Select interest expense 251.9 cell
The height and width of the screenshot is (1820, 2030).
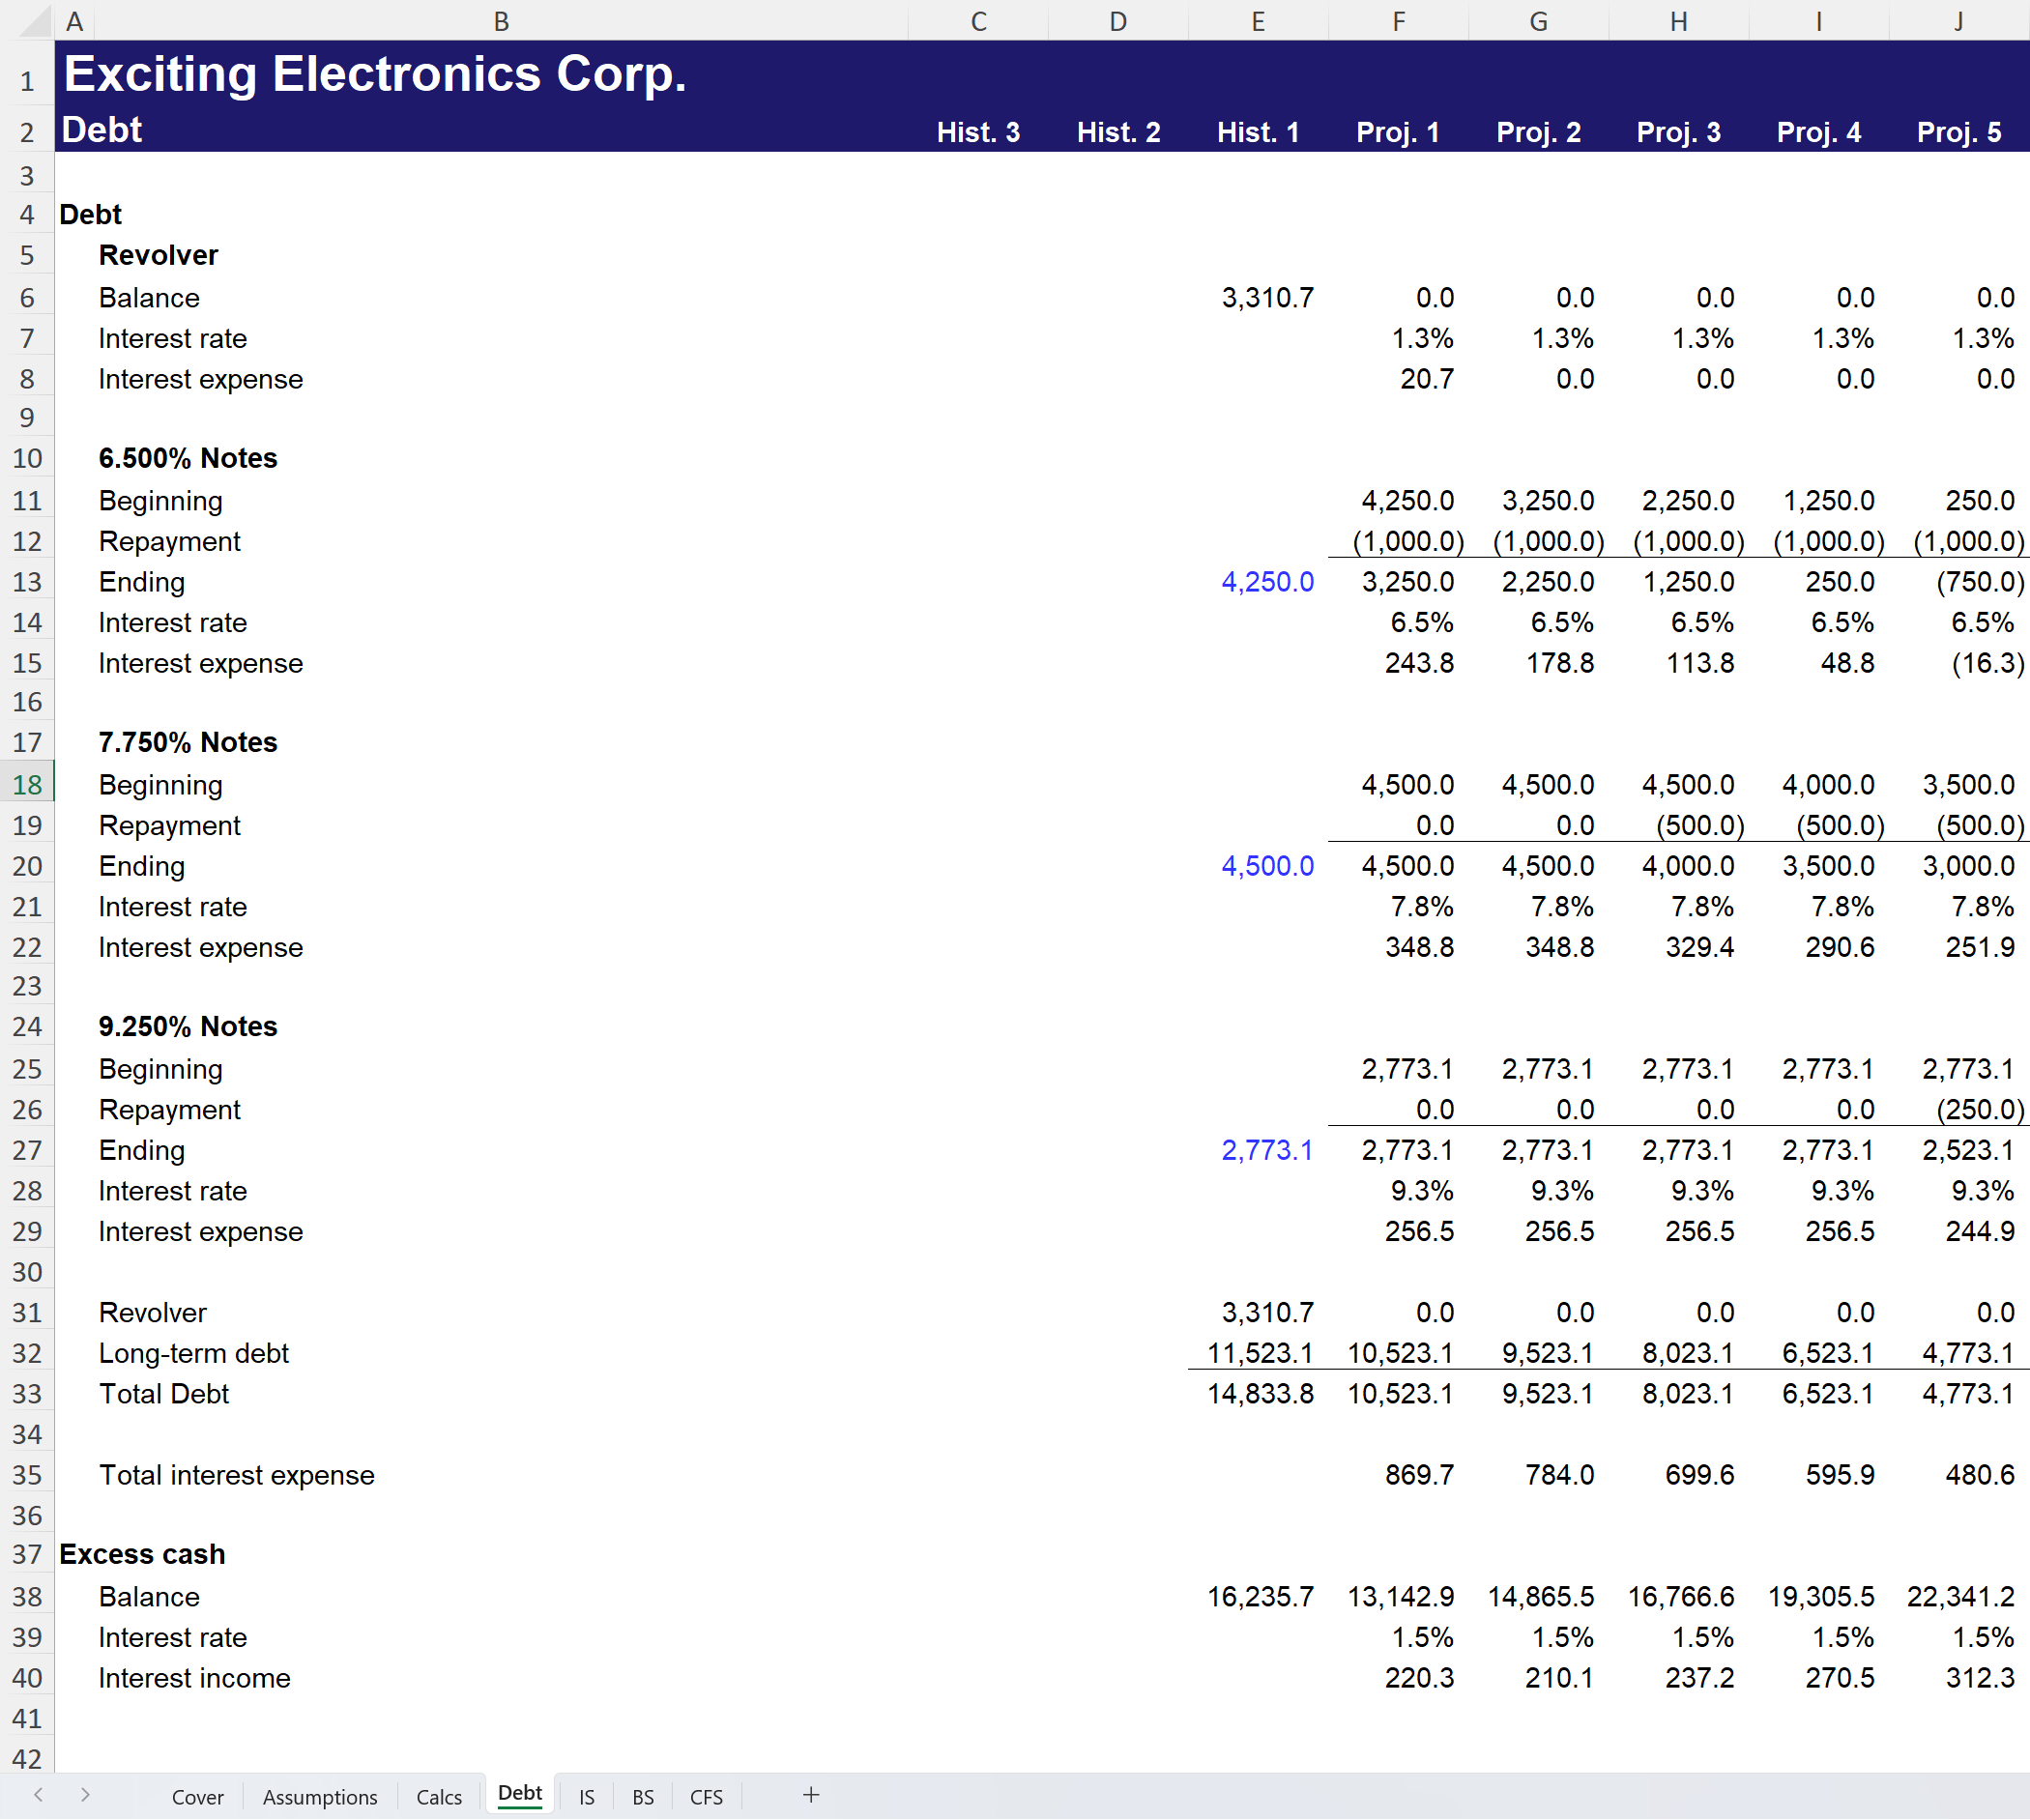tap(1979, 947)
